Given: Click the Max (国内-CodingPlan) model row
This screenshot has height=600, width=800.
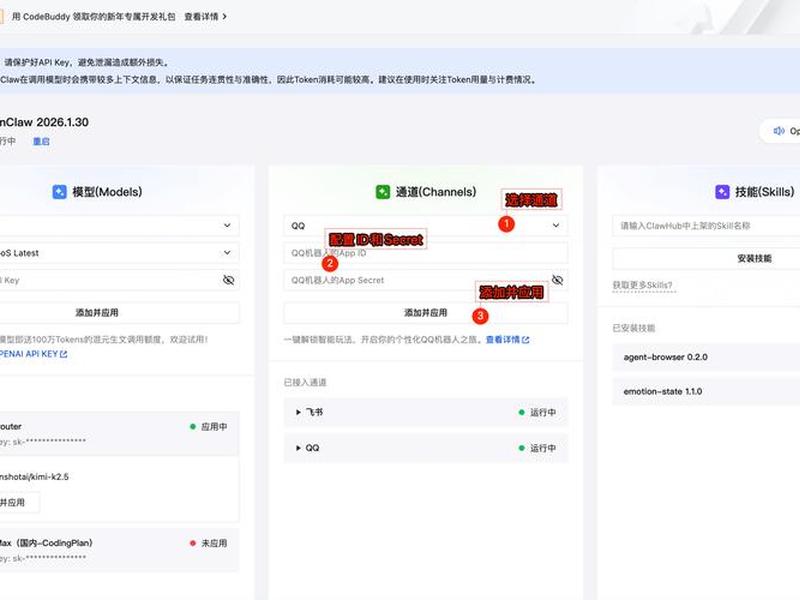Looking at the screenshot, I should click(x=118, y=550).
